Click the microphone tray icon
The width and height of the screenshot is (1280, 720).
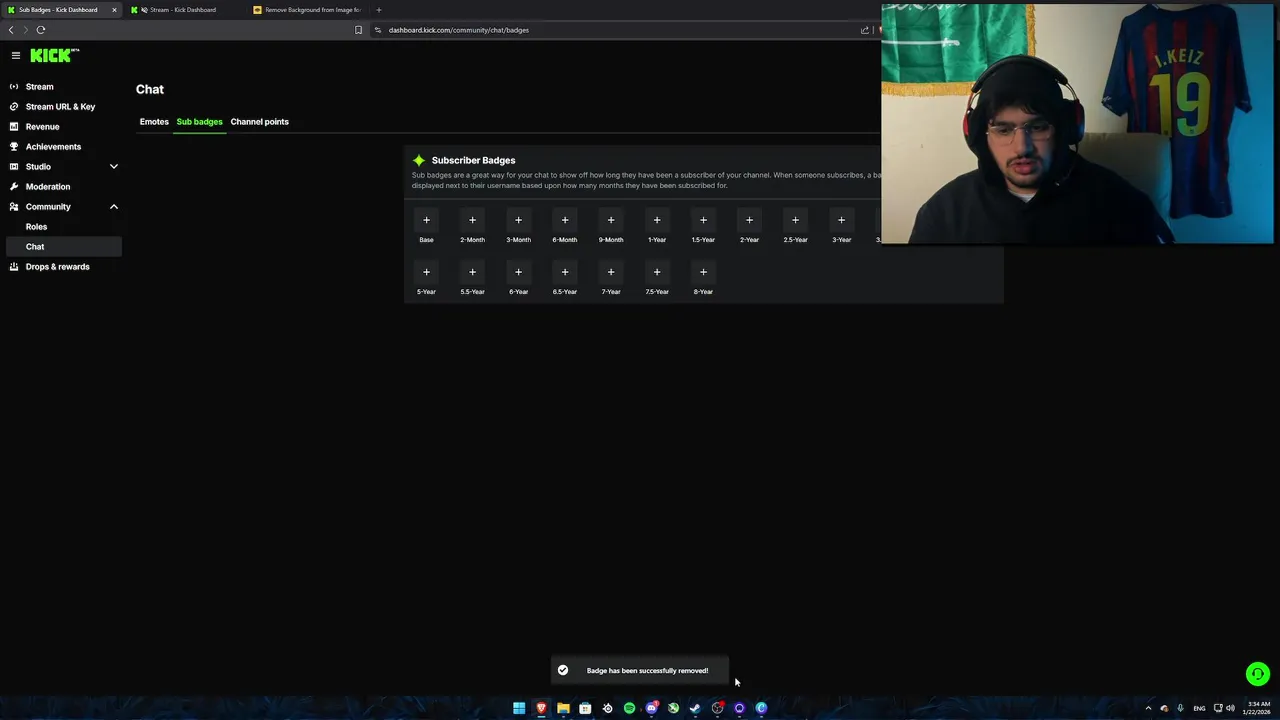(1180, 708)
